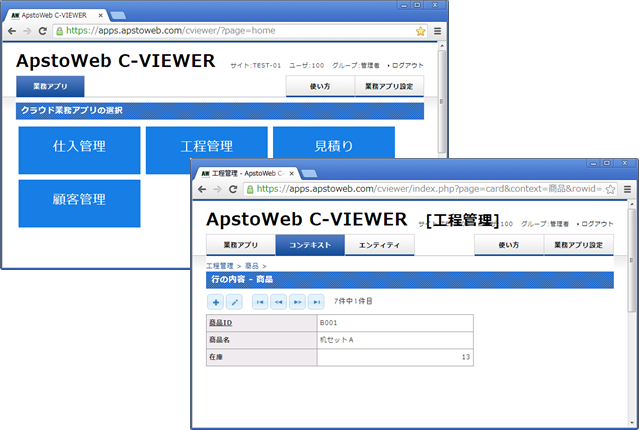
Task: Click the 商品名 label cell
Action: click(x=262, y=340)
